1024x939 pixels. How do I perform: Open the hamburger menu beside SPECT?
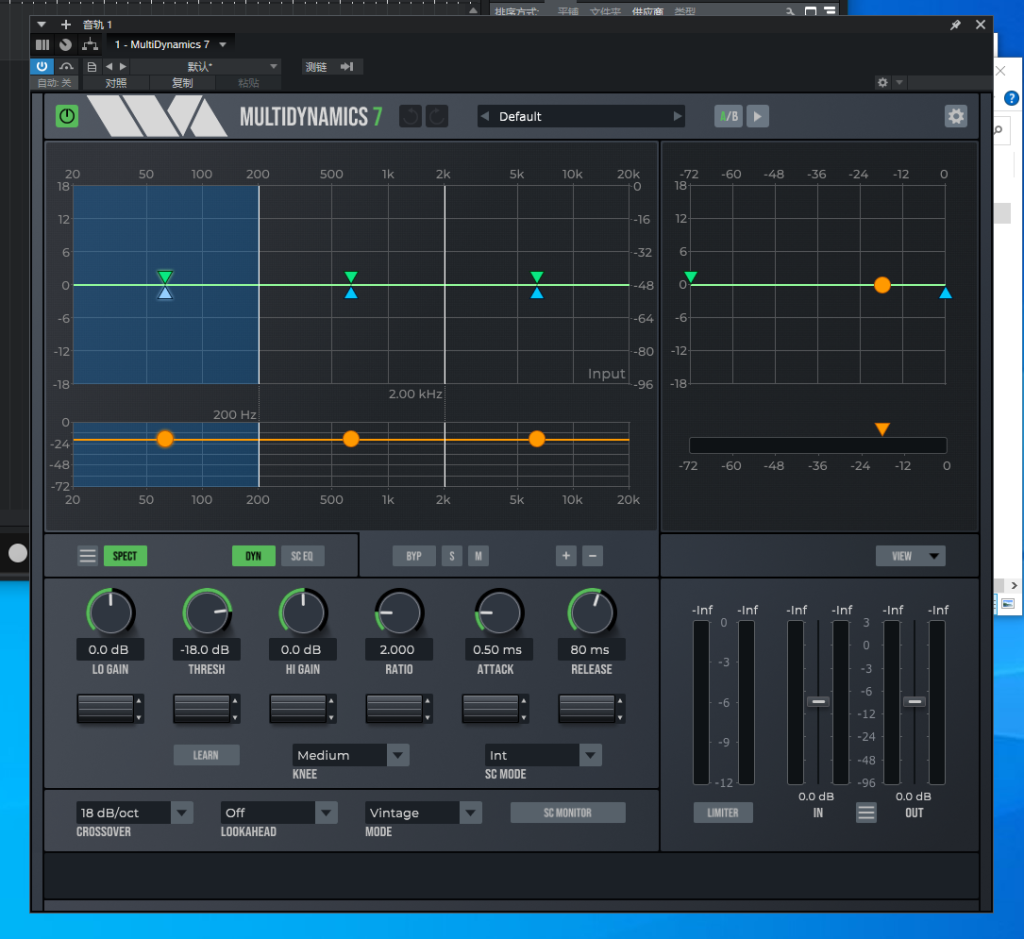tap(88, 556)
